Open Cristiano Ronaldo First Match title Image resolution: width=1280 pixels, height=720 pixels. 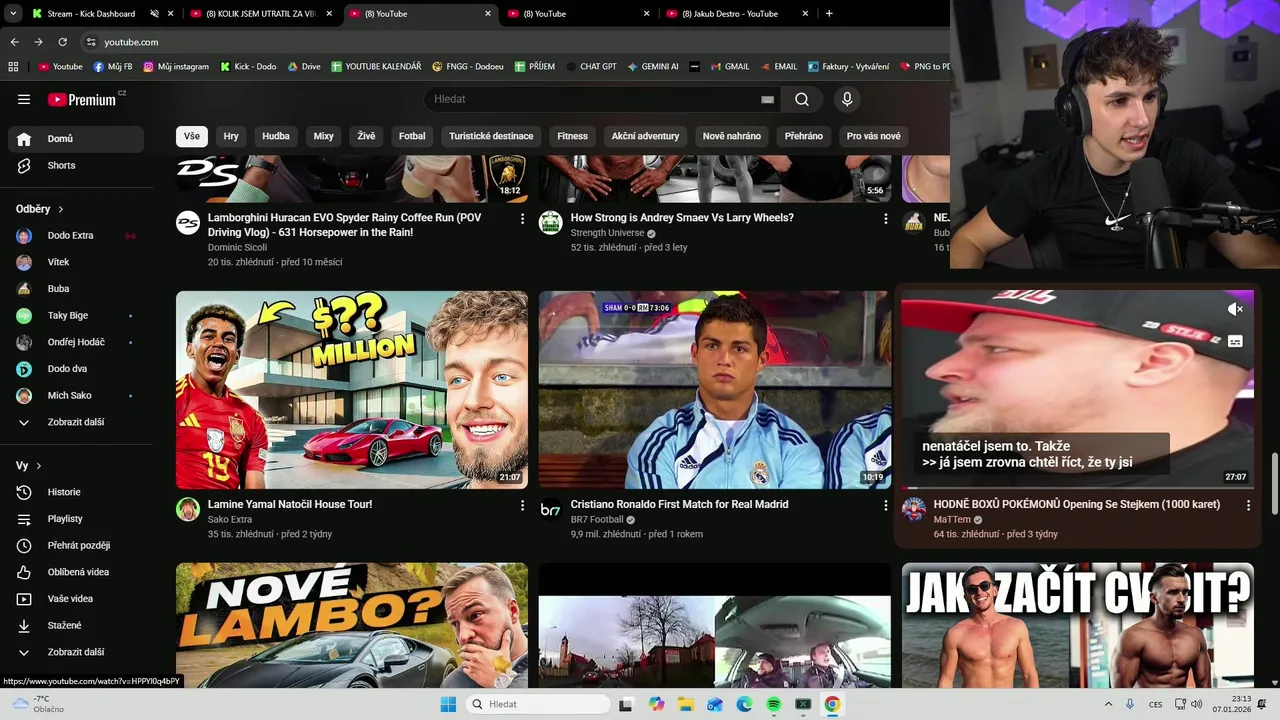pos(679,505)
